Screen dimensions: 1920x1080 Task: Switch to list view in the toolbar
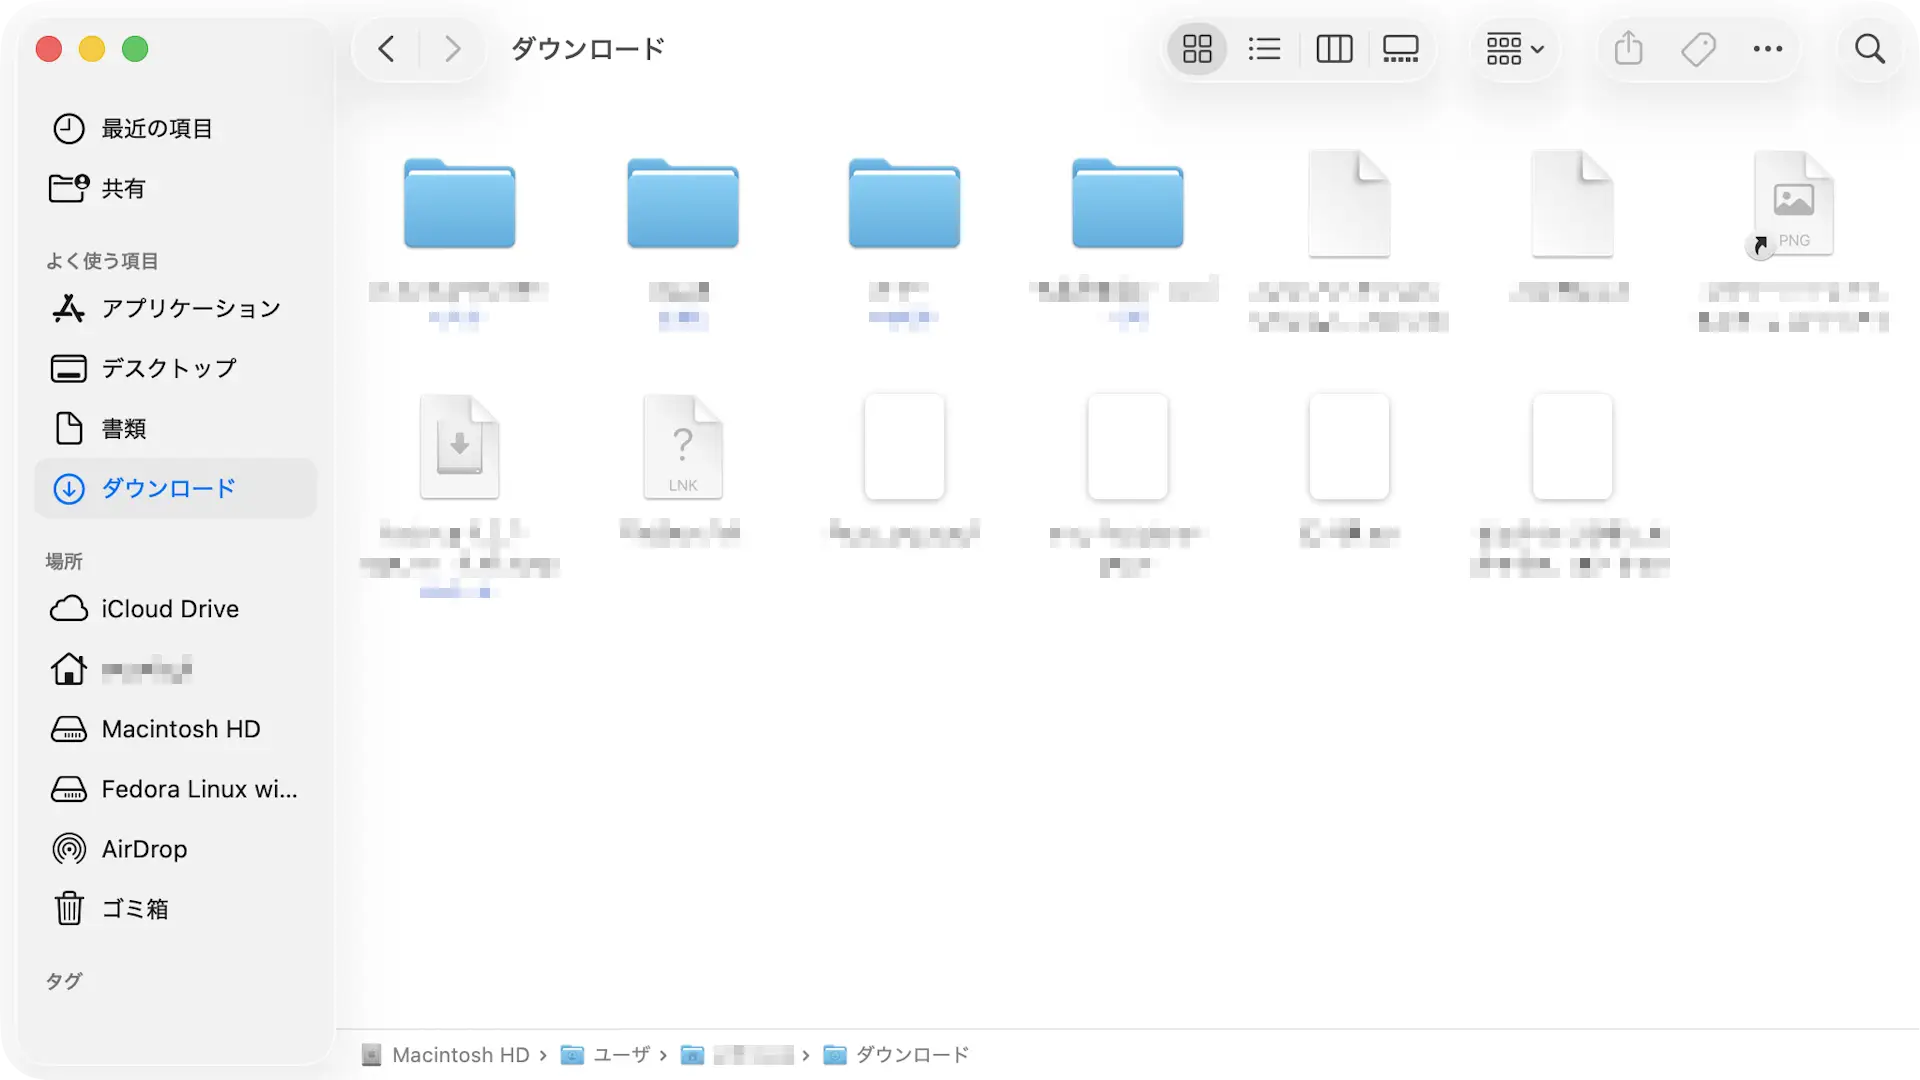1264,48
